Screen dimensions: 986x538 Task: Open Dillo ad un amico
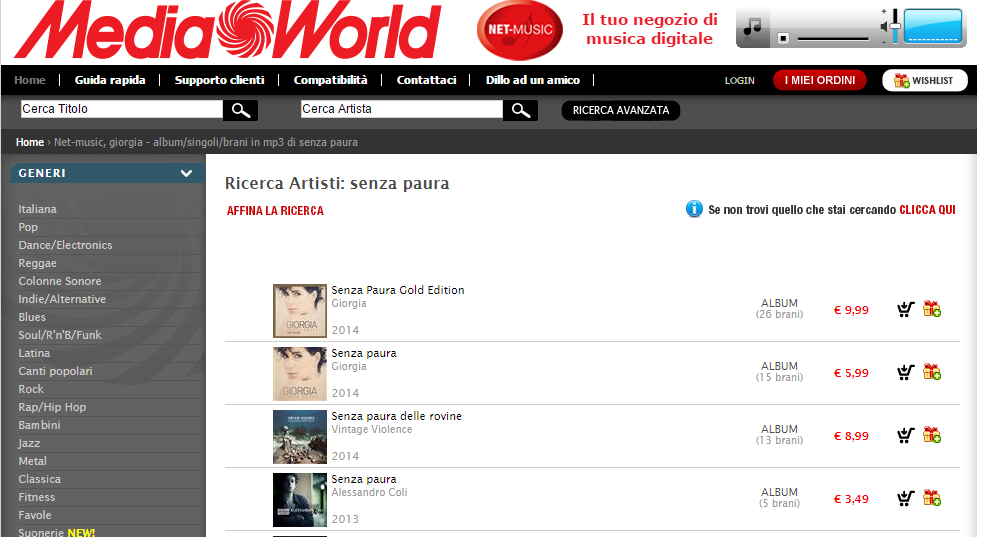[x=533, y=80]
